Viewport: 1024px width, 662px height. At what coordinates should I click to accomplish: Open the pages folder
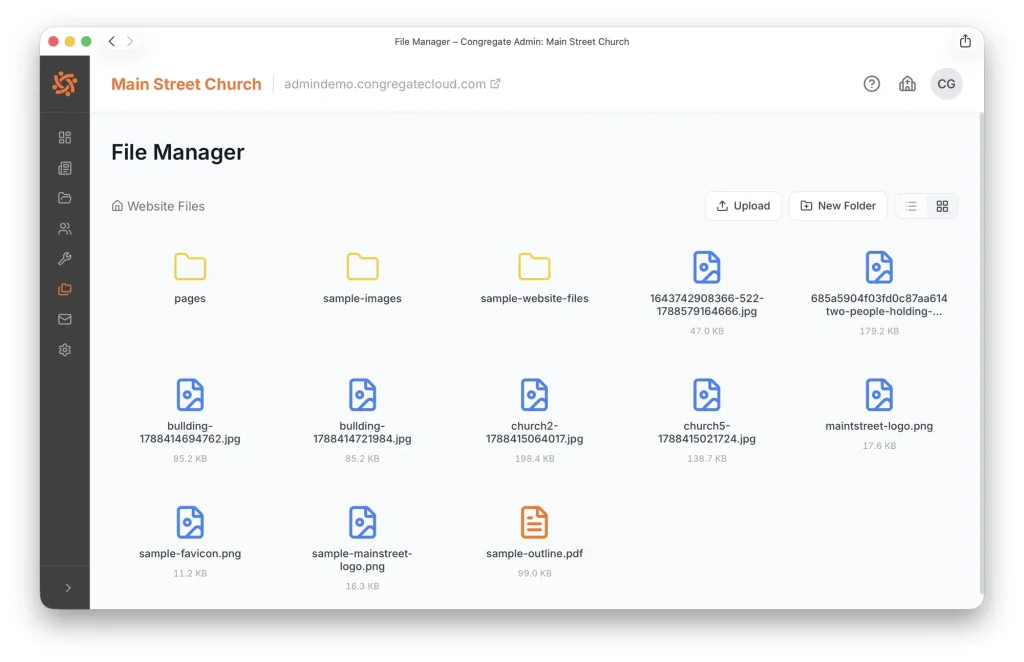coord(190,278)
